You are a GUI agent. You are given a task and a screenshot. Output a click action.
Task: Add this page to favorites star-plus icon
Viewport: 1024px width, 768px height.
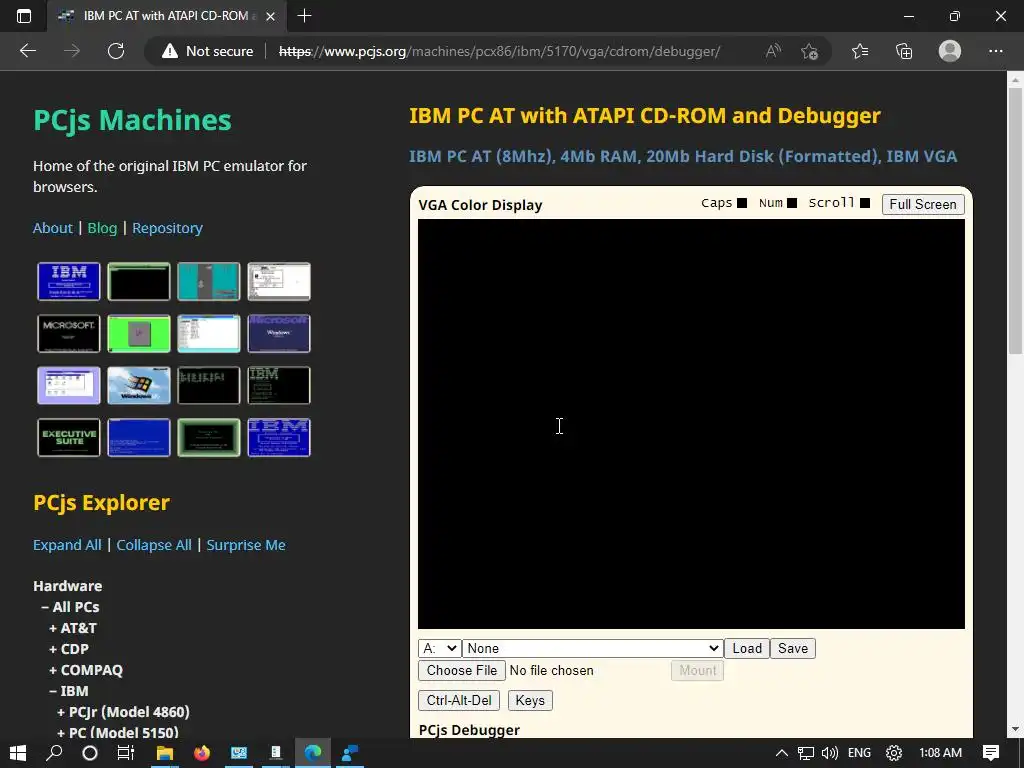click(810, 51)
